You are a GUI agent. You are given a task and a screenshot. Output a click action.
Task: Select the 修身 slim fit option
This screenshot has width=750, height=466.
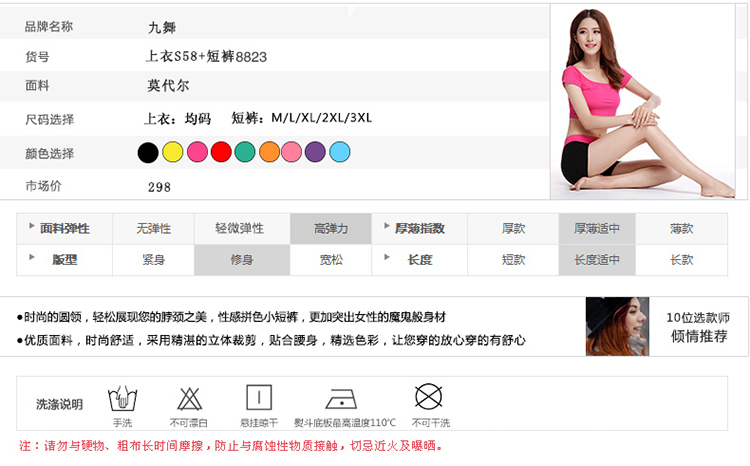242,260
